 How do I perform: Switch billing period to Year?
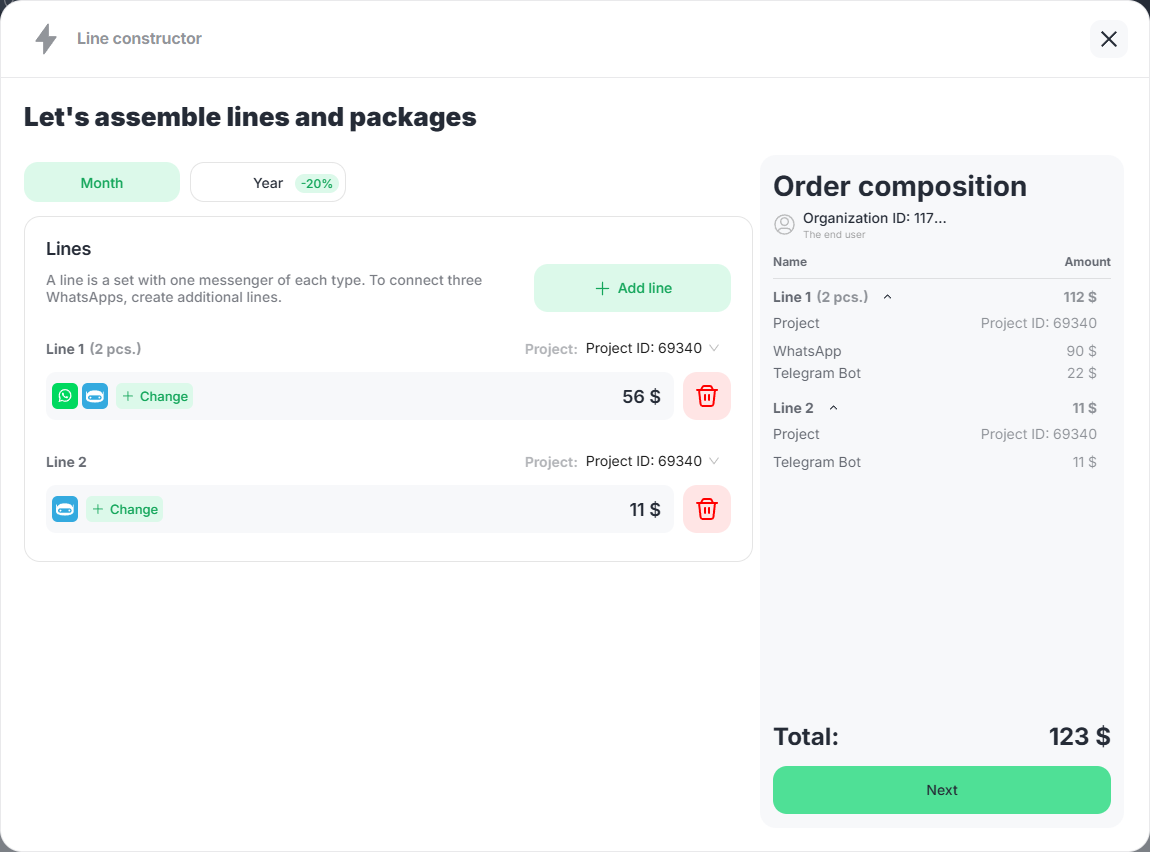click(x=267, y=183)
